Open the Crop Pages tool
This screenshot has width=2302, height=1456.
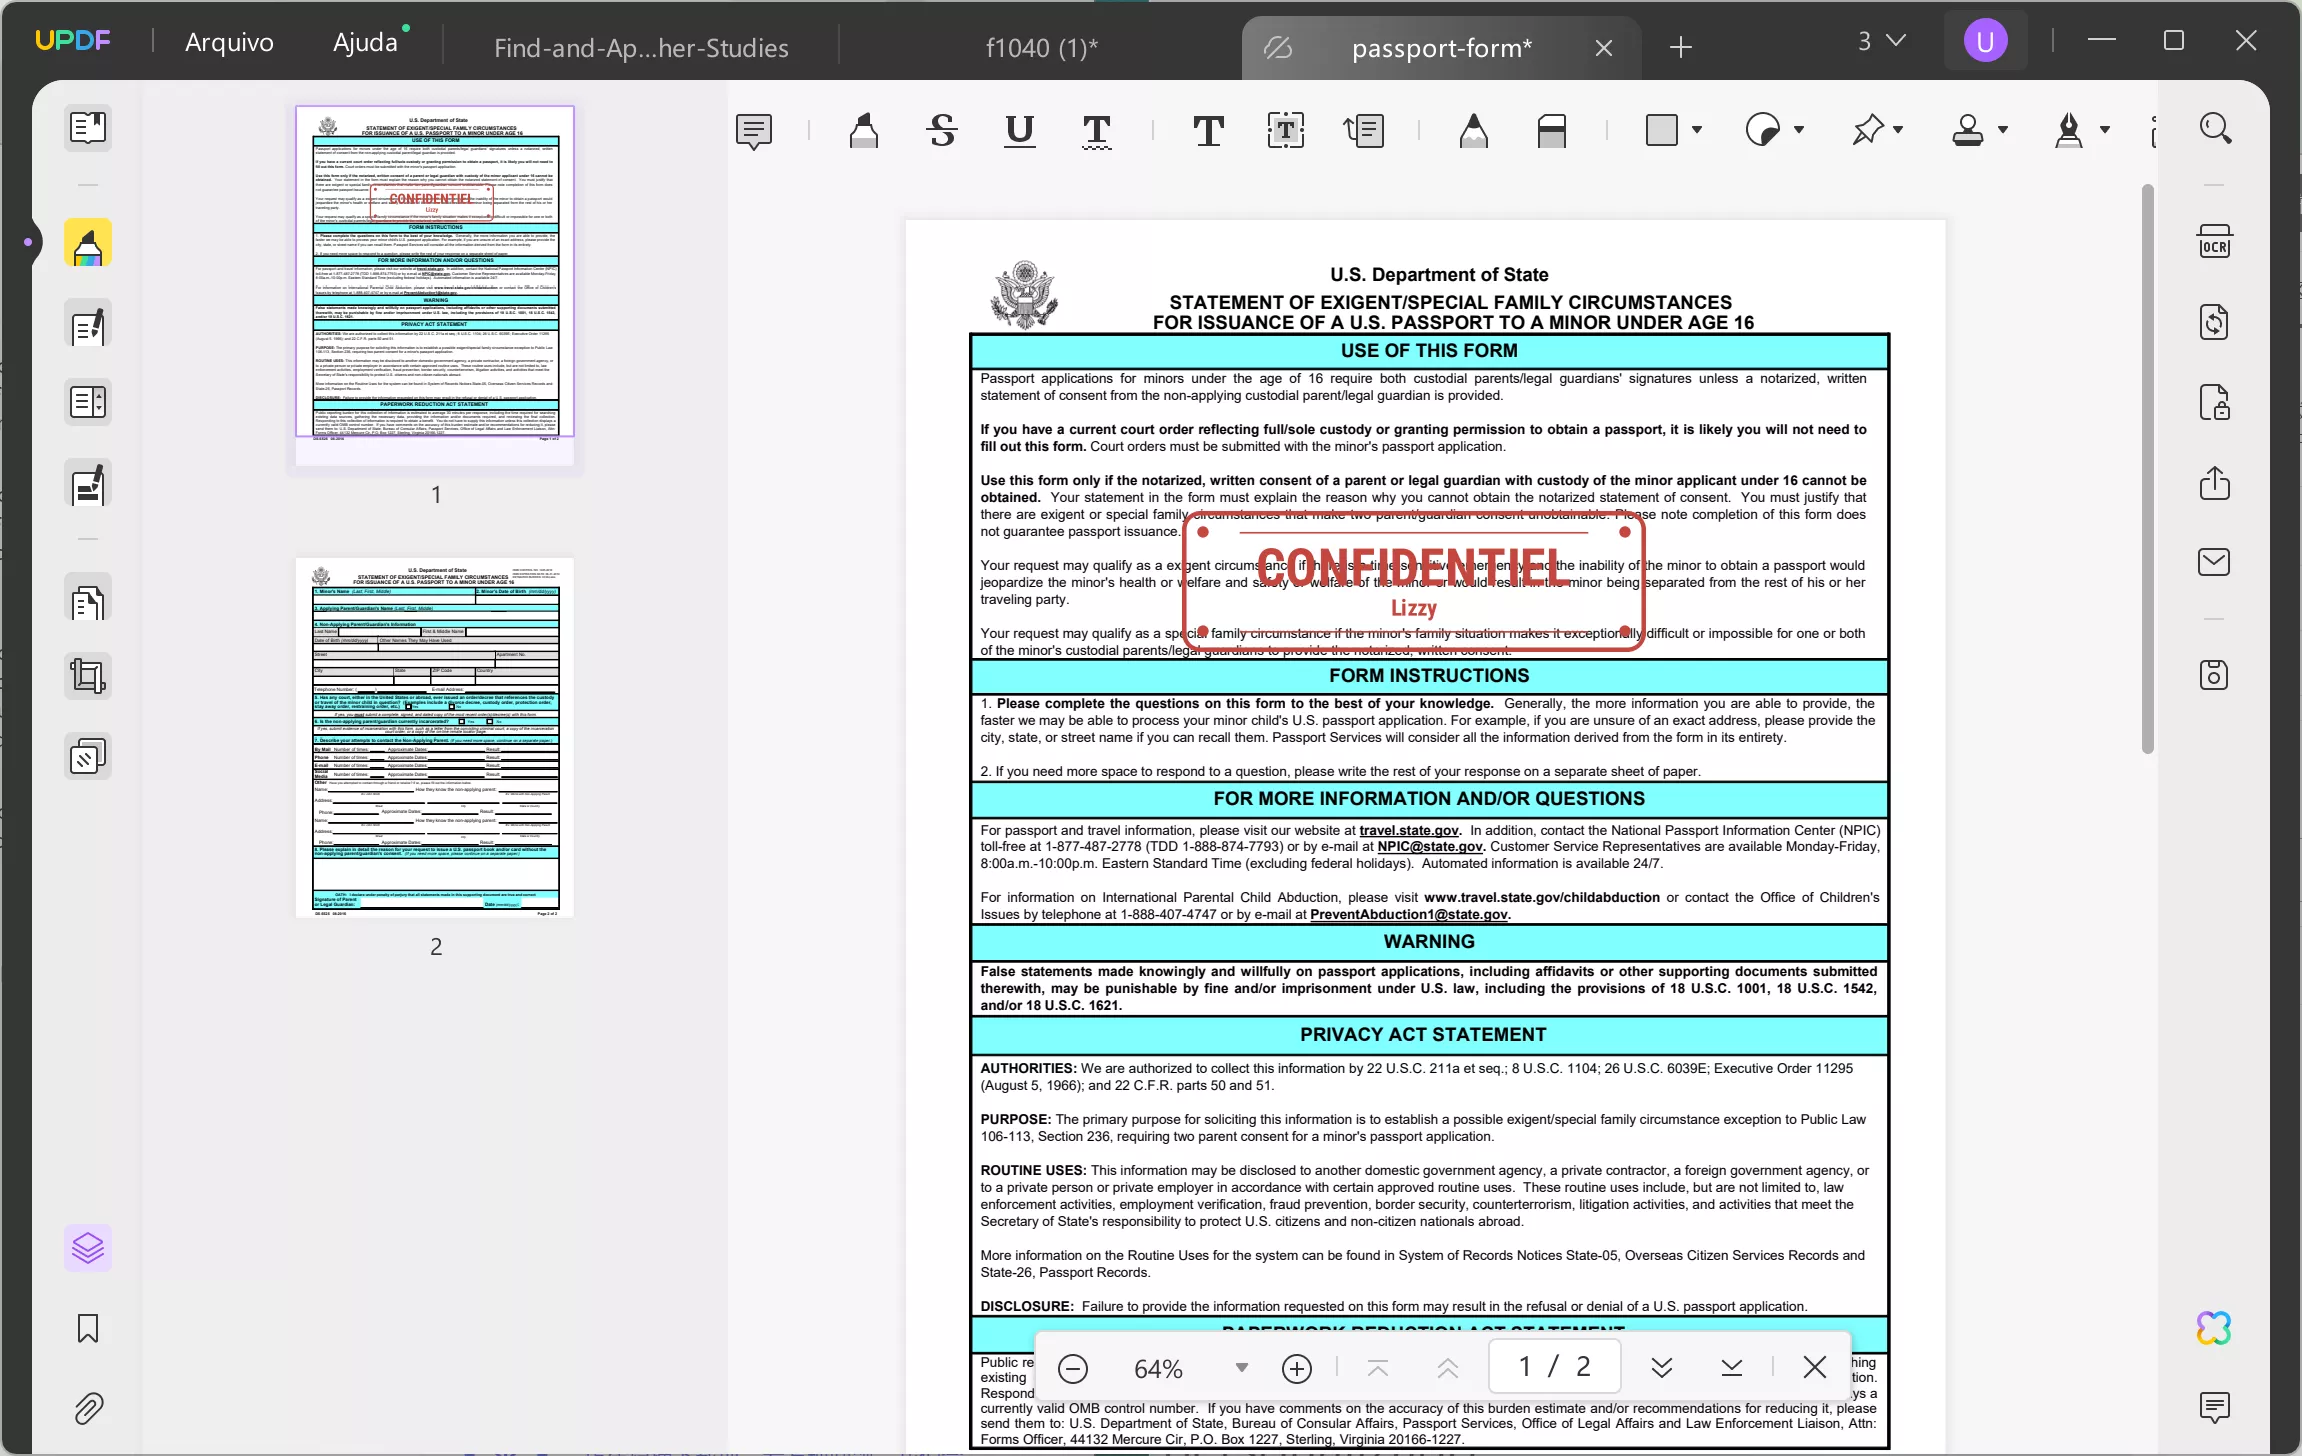pyautogui.click(x=88, y=675)
